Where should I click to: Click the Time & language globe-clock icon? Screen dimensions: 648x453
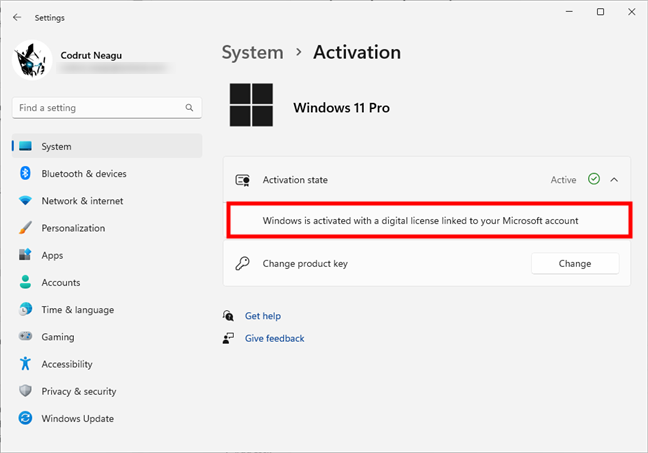25,309
